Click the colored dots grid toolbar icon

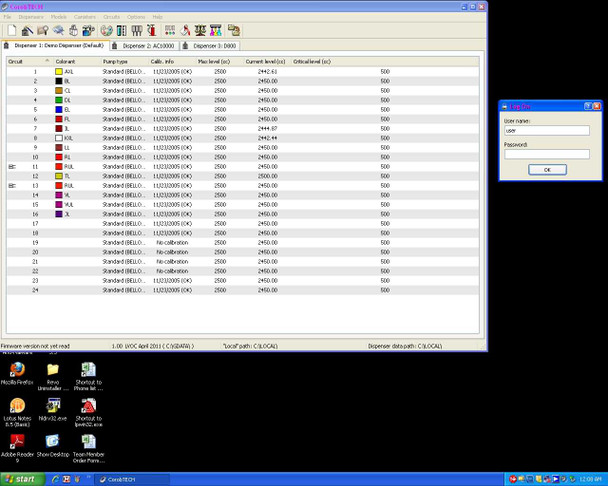(x=170, y=30)
